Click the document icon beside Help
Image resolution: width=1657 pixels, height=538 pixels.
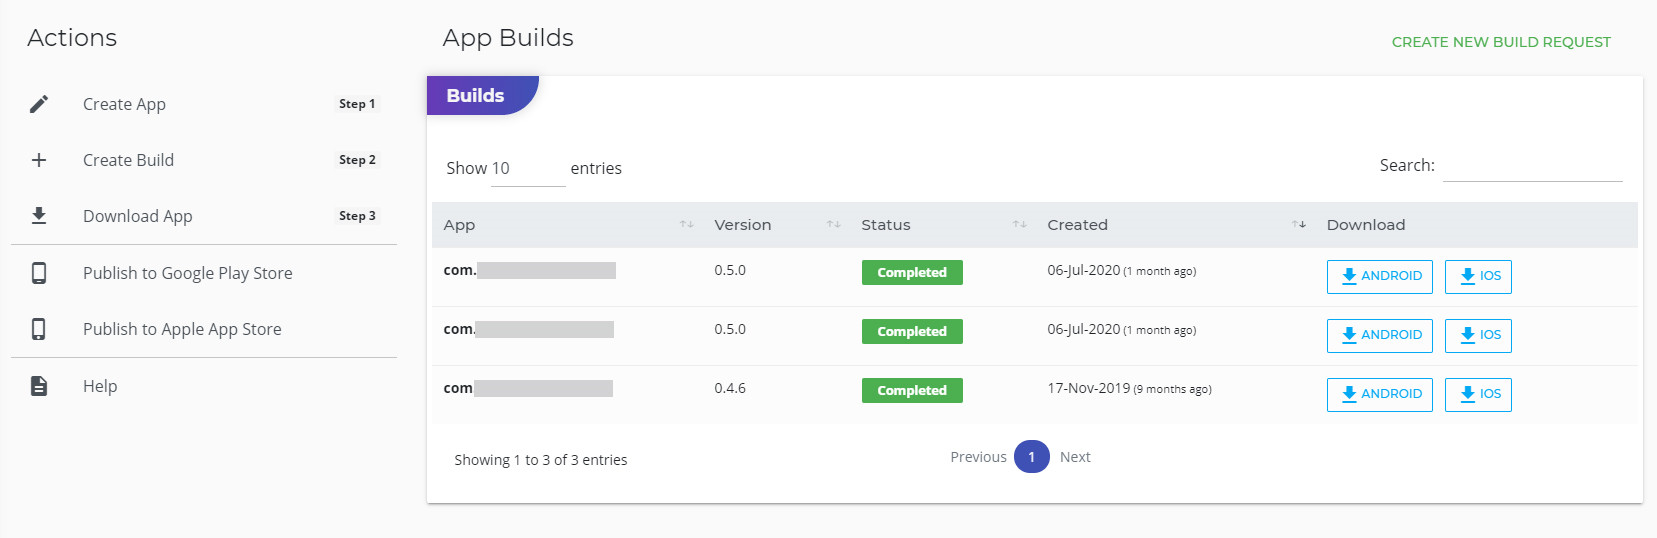[x=39, y=386]
